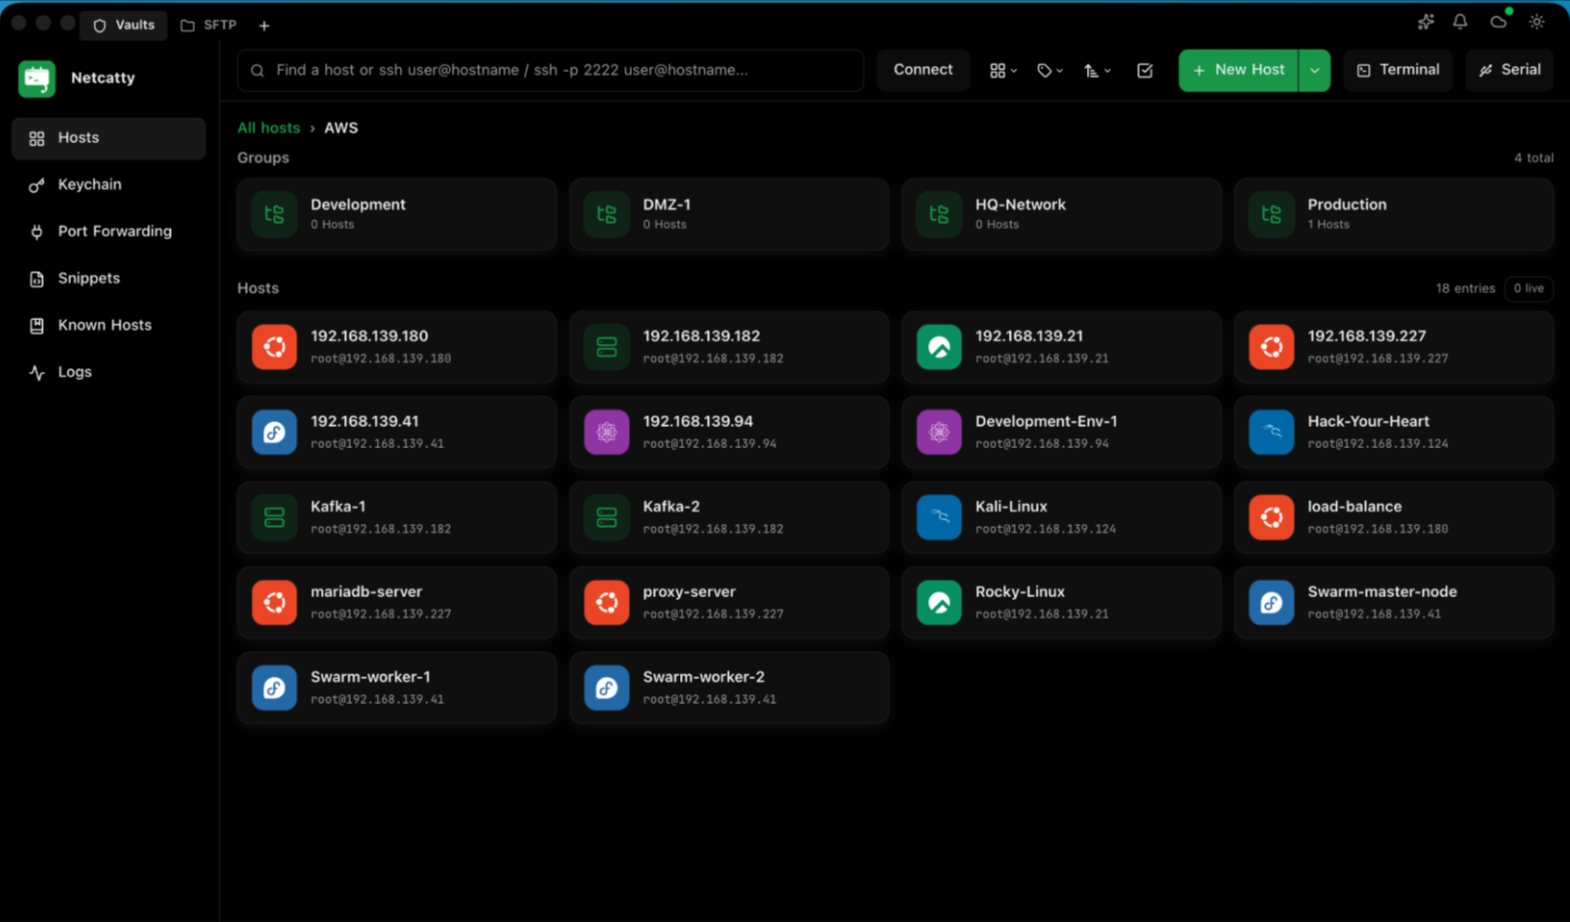Click Ubuntu icon of host 192.168.139.227

tap(1271, 347)
